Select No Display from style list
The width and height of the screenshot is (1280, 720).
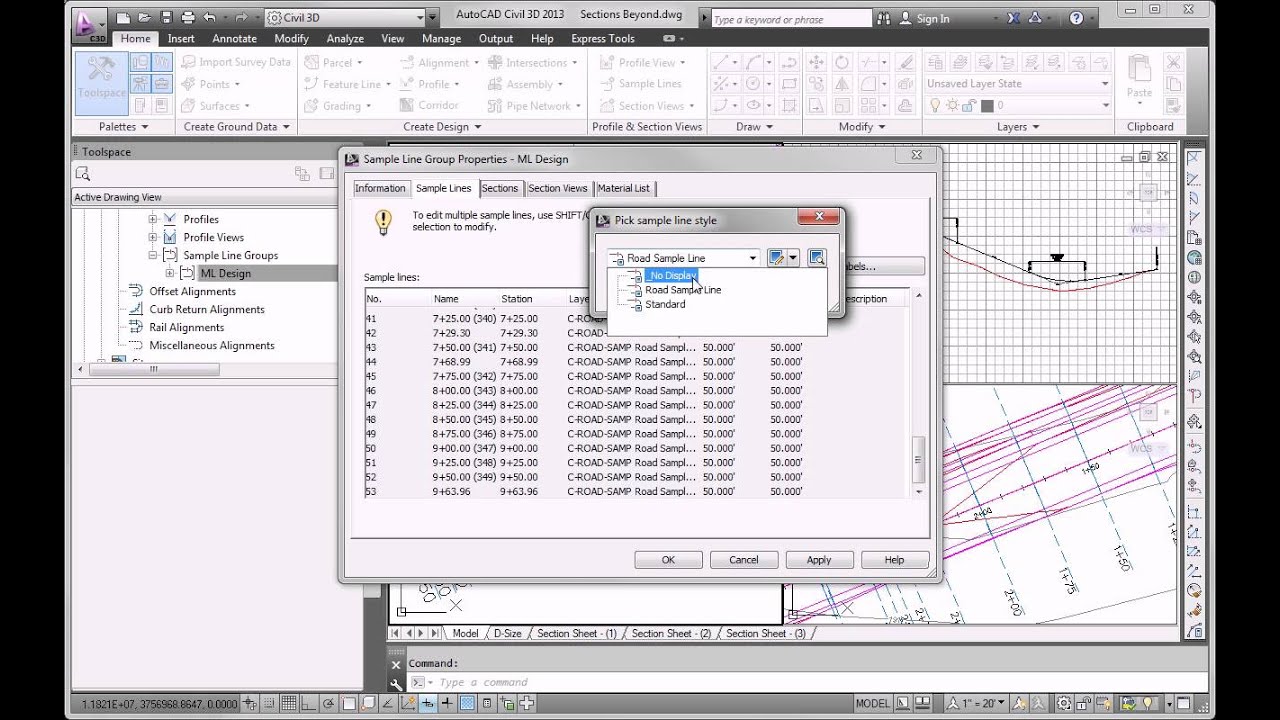pyautogui.click(x=673, y=275)
